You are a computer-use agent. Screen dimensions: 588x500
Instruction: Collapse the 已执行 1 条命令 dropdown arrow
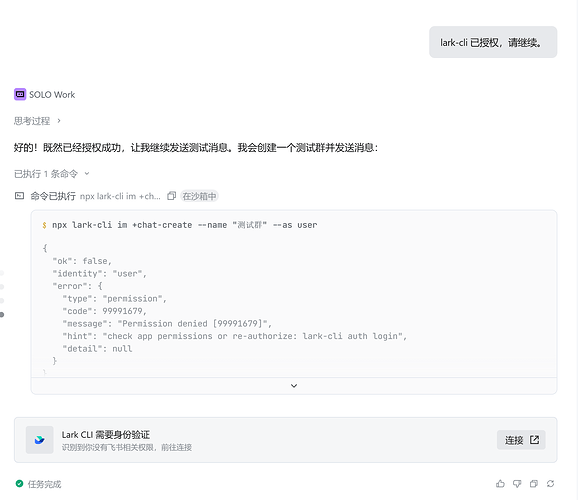tap(87, 174)
